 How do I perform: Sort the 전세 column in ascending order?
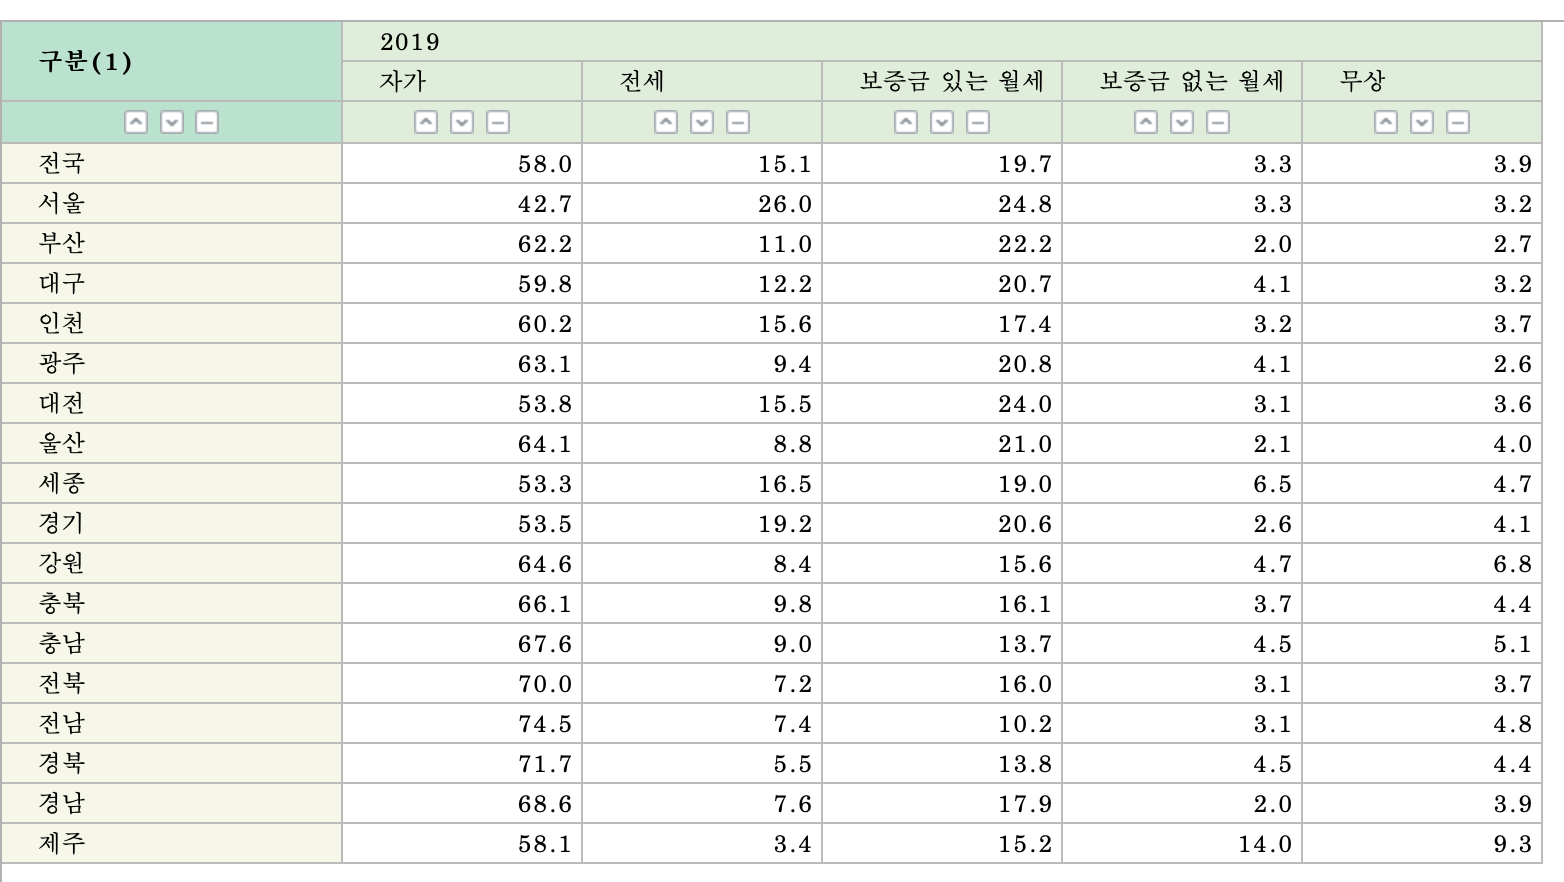coord(666,122)
